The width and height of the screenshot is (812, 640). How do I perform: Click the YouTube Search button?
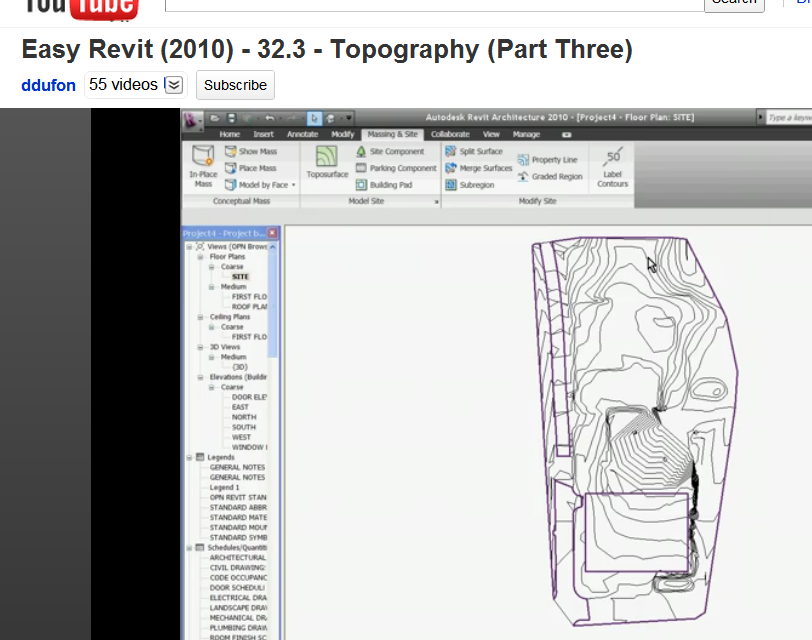pyautogui.click(x=734, y=4)
